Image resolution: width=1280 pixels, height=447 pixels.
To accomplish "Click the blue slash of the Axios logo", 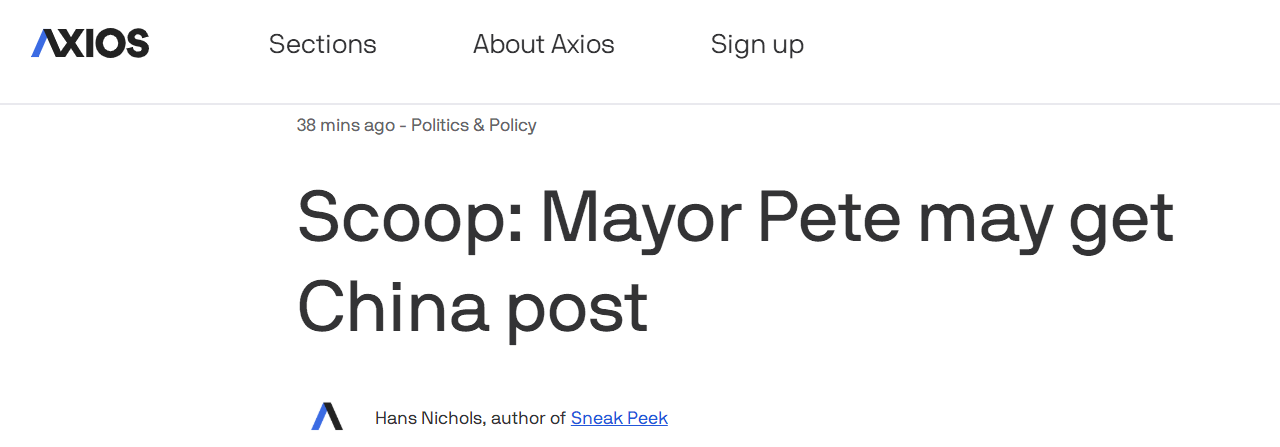I will point(42,43).
